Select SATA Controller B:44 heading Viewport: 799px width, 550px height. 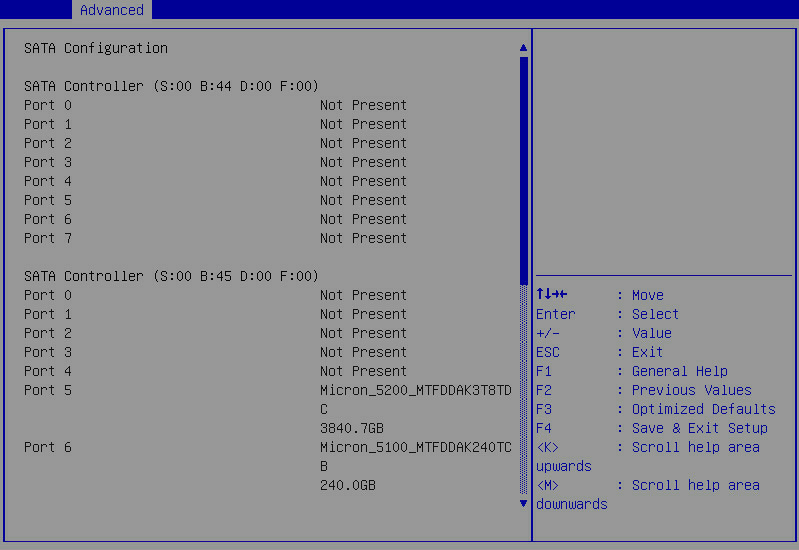[171, 86]
